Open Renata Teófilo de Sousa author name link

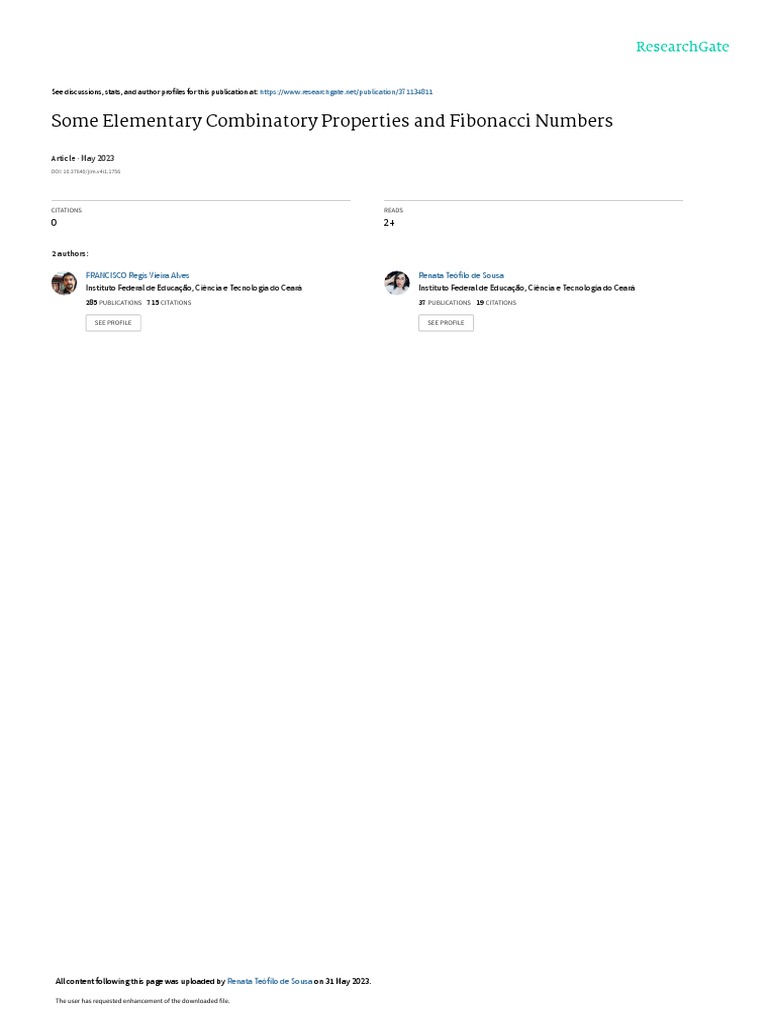461,276
